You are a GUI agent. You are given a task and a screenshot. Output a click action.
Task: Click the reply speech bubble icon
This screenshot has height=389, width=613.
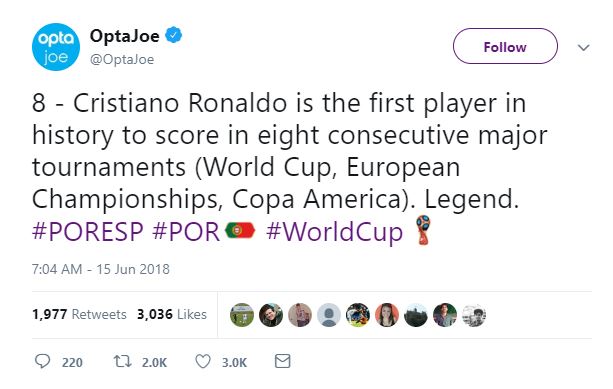[x=43, y=362]
